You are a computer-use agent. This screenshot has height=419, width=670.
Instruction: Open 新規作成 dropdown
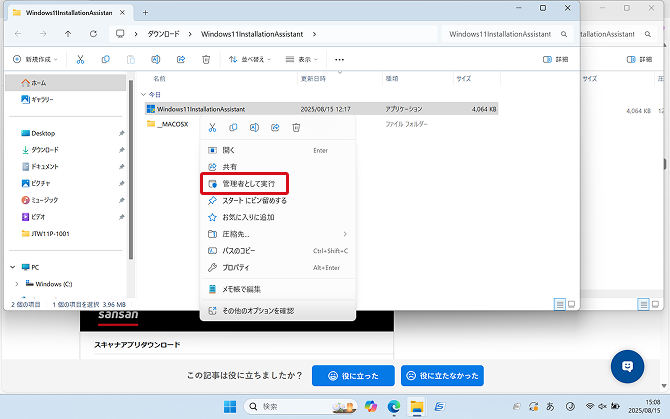pyautogui.click(x=35, y=59)
